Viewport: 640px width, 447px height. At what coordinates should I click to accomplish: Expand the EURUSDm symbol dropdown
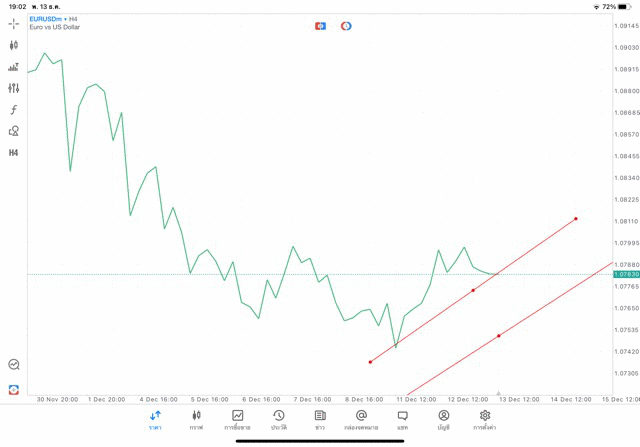coord(48,18)
